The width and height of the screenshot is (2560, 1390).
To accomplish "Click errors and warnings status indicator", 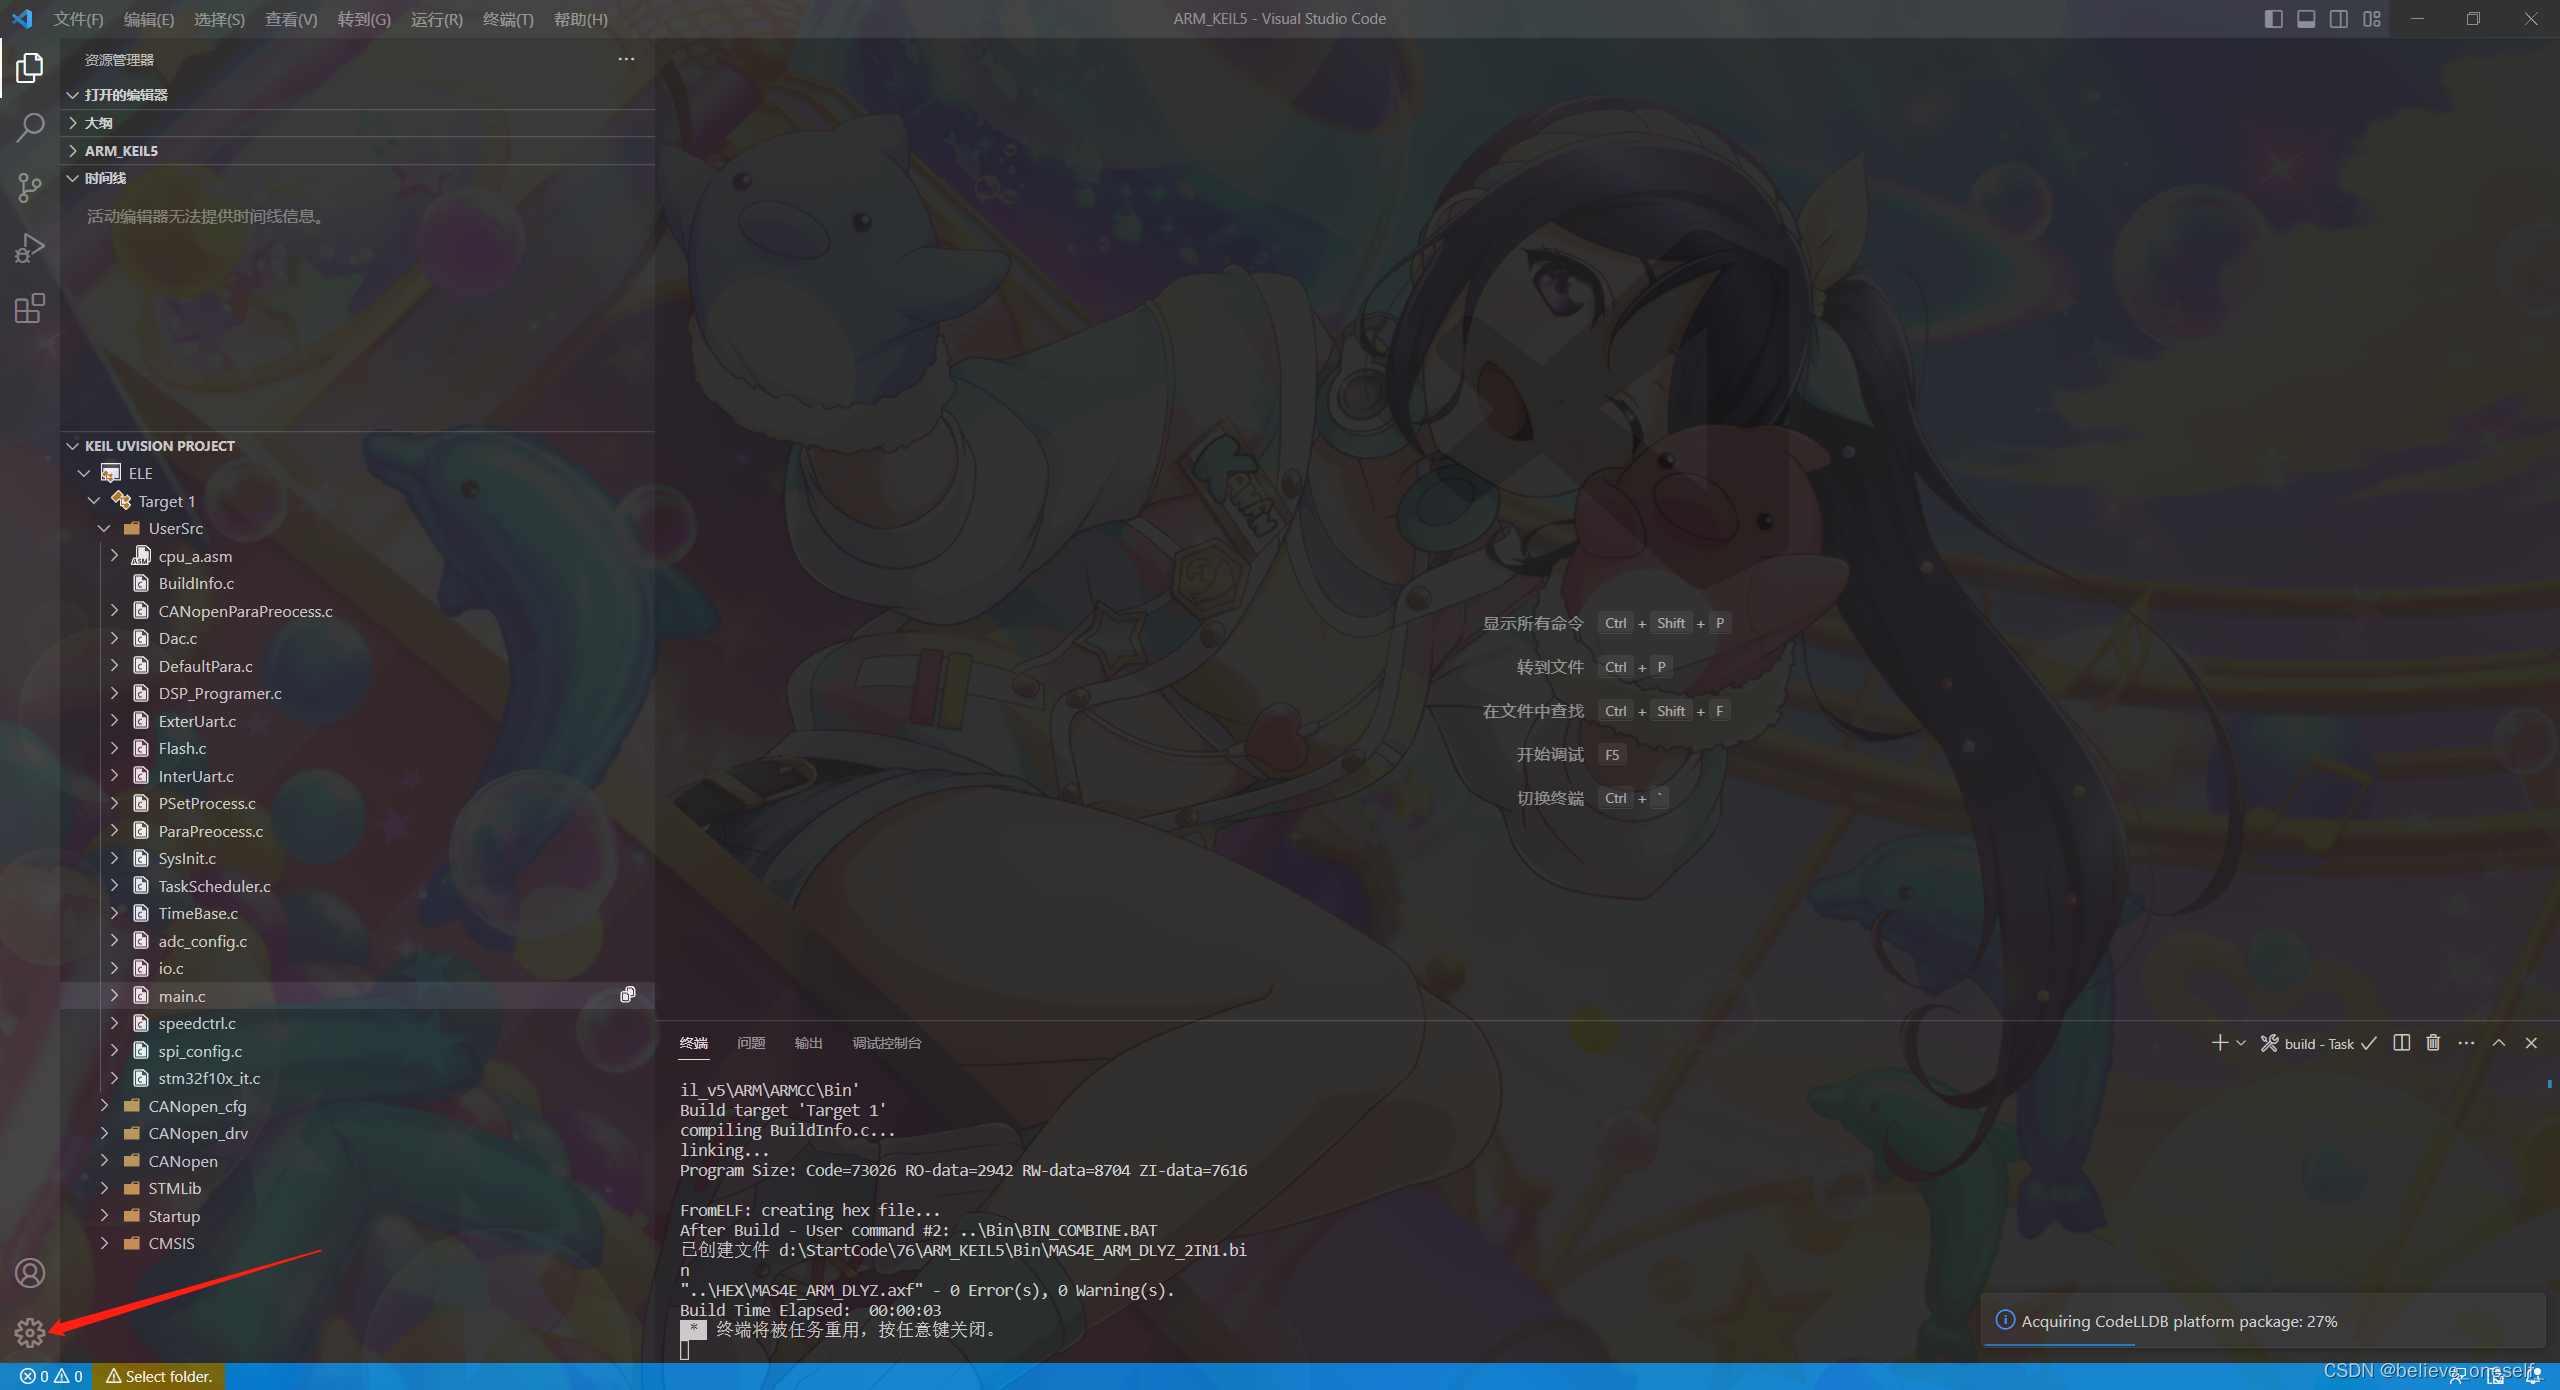I will (51, 1376).
